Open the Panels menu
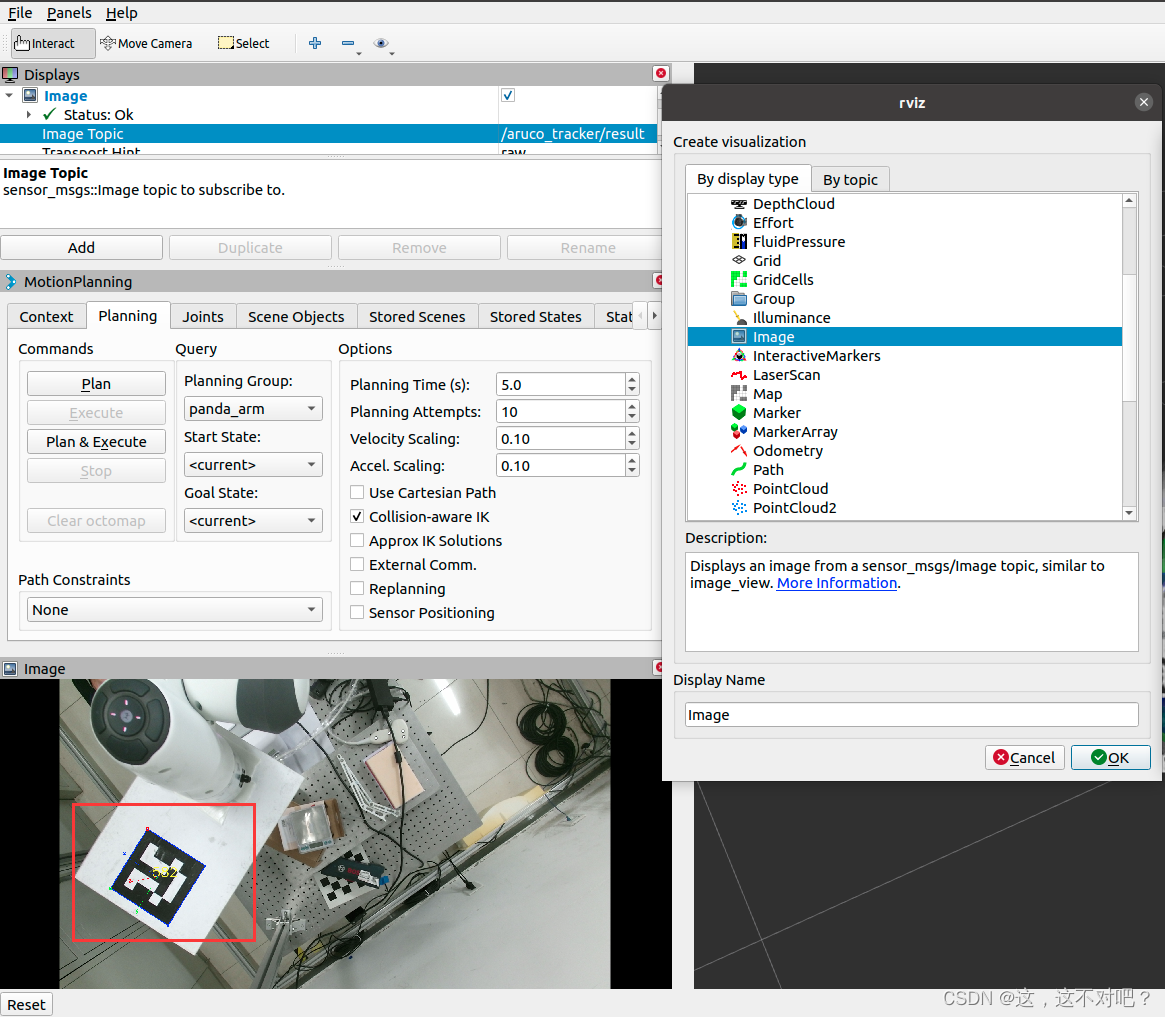Image resolution: width=1165 pixels, height=1017 pixels. (x=69, y=12)
